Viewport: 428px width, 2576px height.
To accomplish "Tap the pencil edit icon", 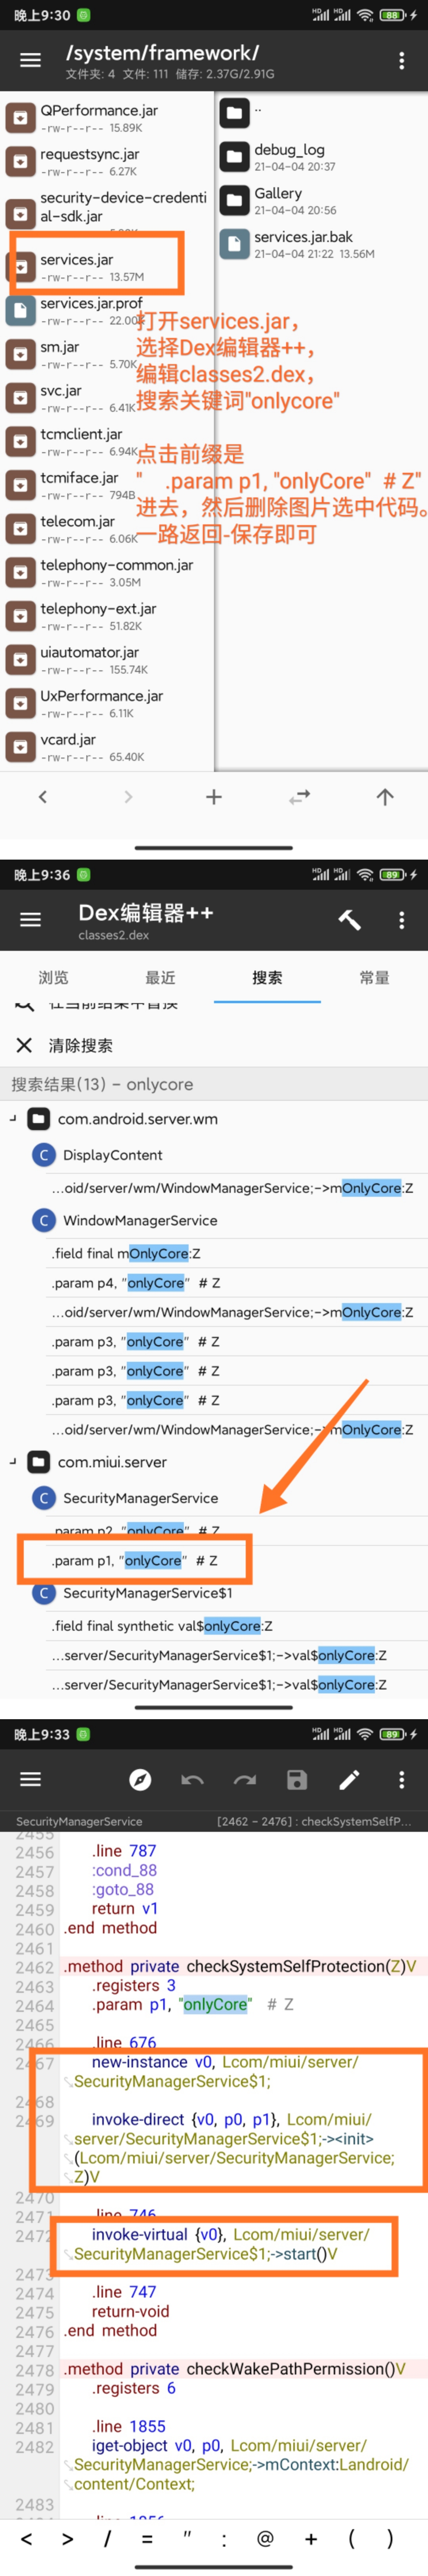I will pos(349,1779).
